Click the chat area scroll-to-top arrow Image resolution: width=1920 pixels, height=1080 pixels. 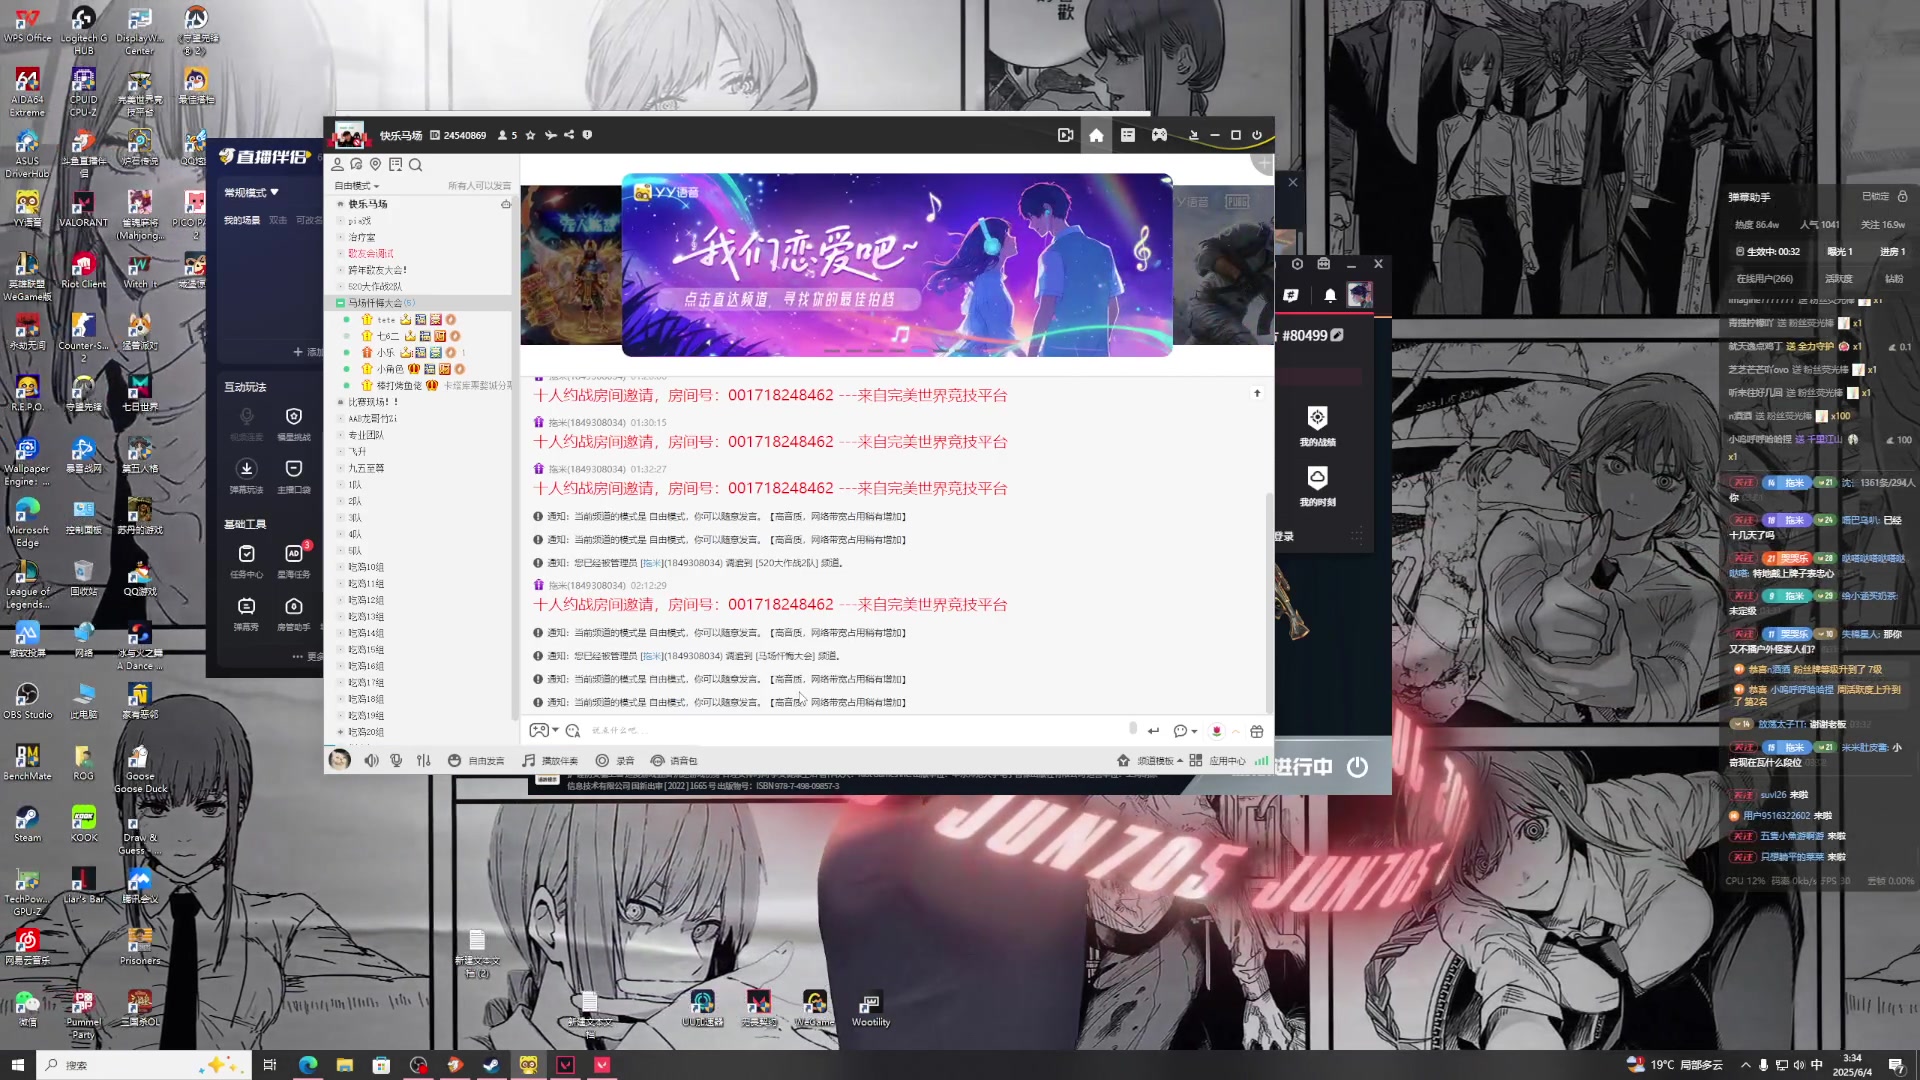pos(1257,393)
